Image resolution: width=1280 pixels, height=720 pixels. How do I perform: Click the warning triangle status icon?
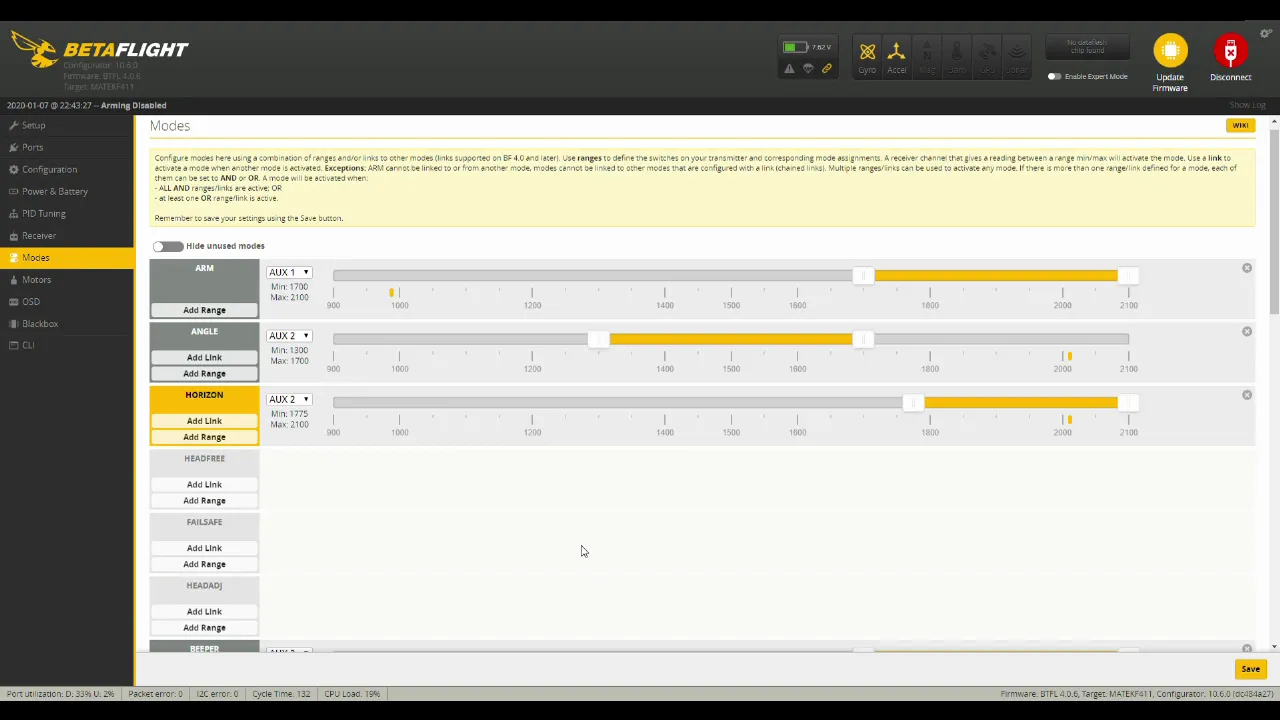(789, 69)
